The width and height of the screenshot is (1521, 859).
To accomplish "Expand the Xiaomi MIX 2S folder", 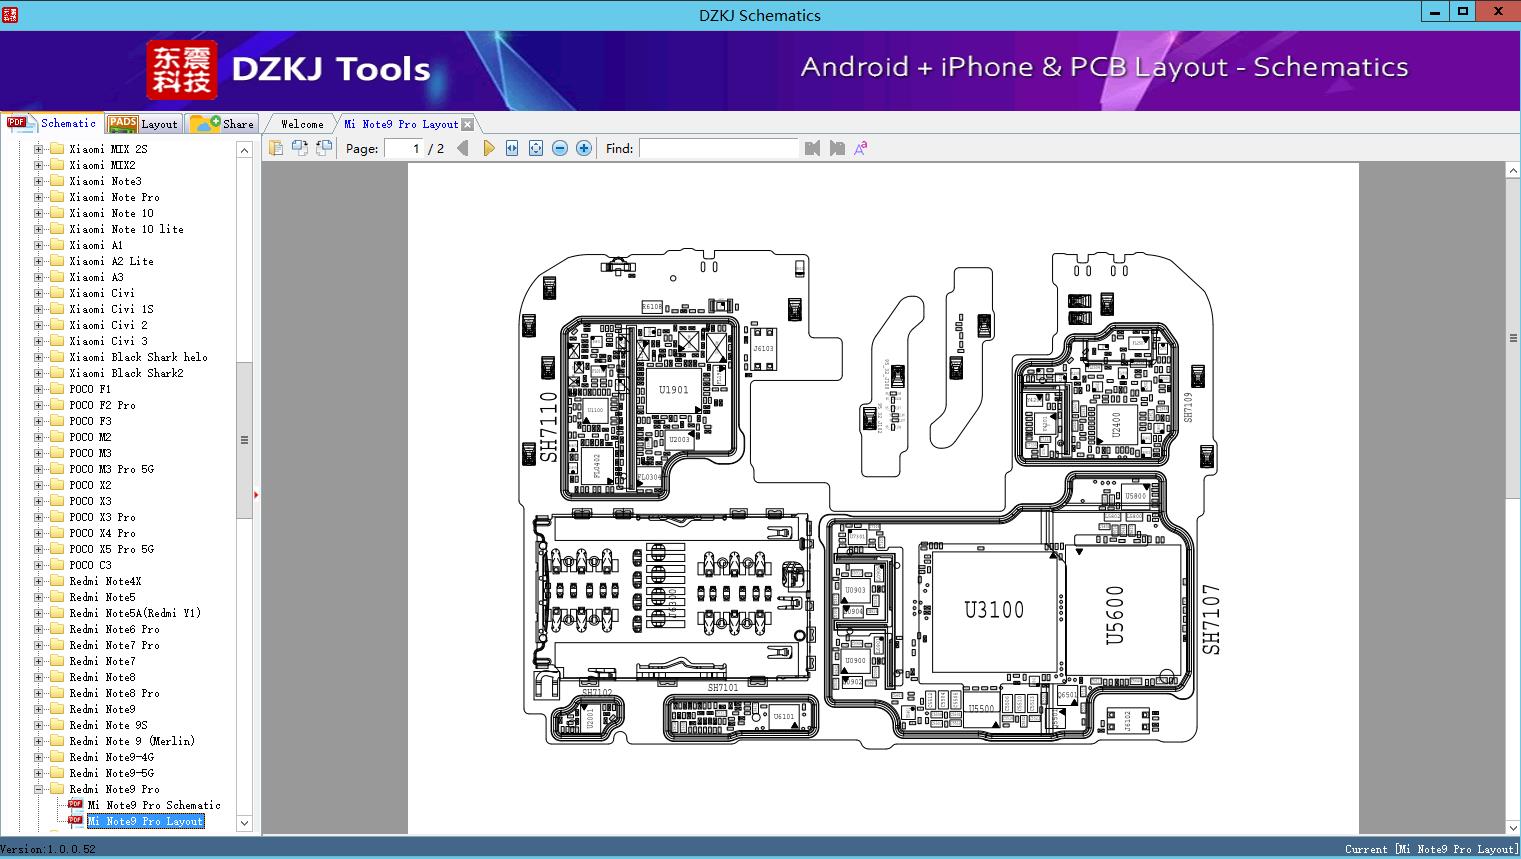I will 39,149.
